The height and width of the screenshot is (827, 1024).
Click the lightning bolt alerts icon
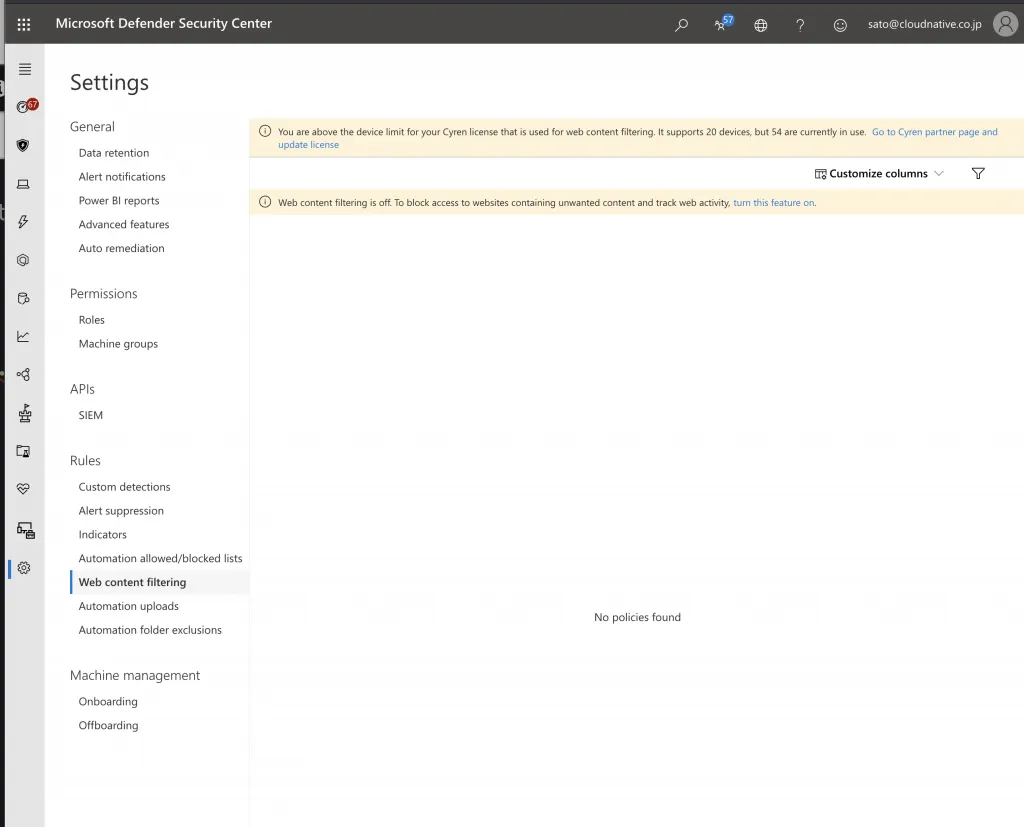24,222
